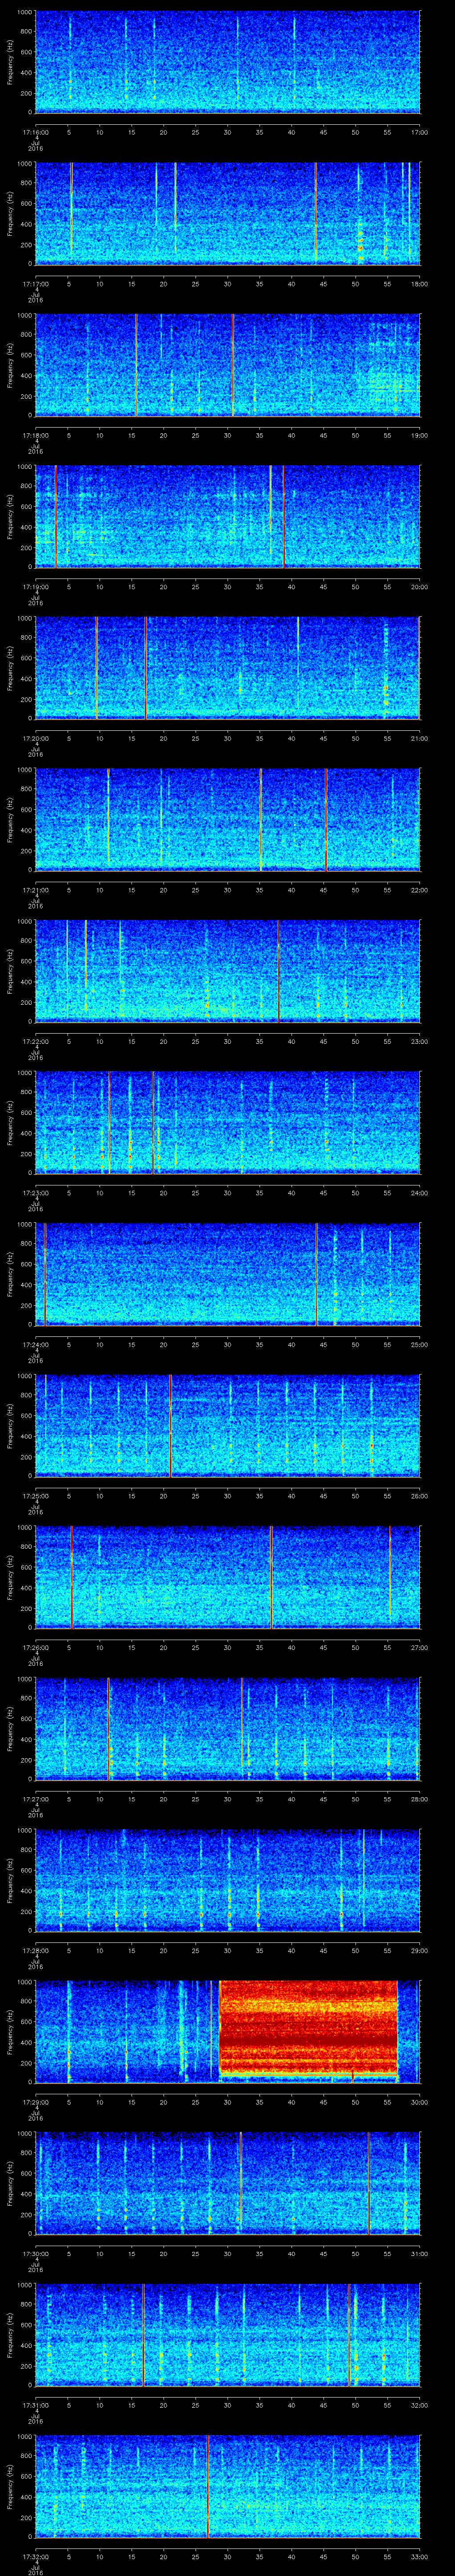The width and height of the screenshot is (455, 2576).
Task: Click the 30:00 end time label
Action: tap(419, 2102)
